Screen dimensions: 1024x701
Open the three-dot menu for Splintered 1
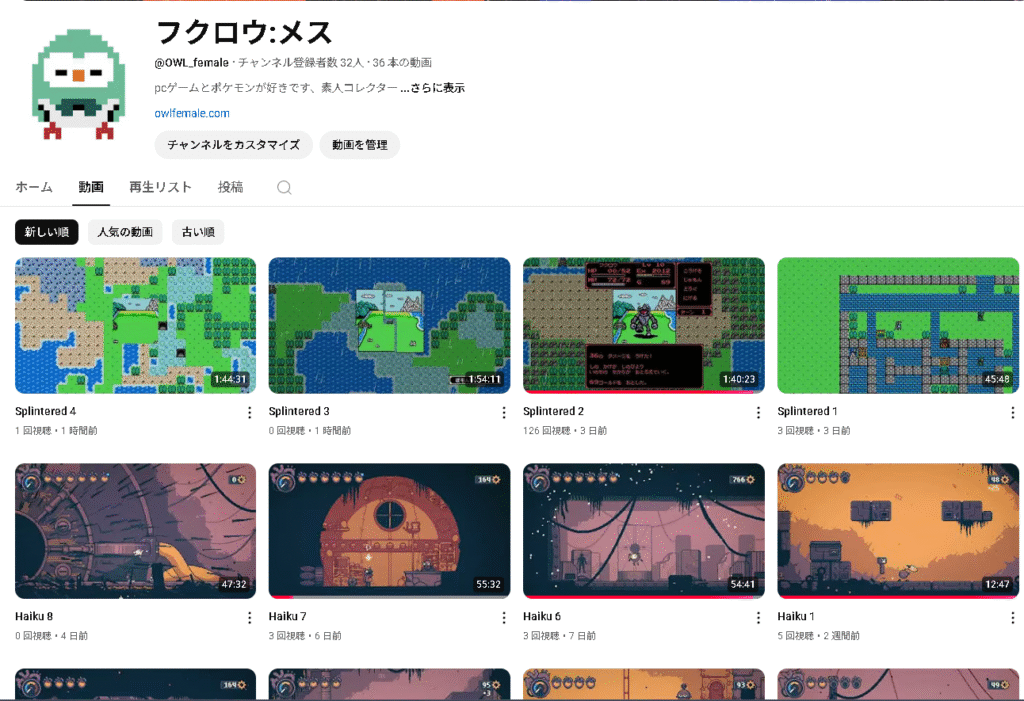coord(1012,413)
